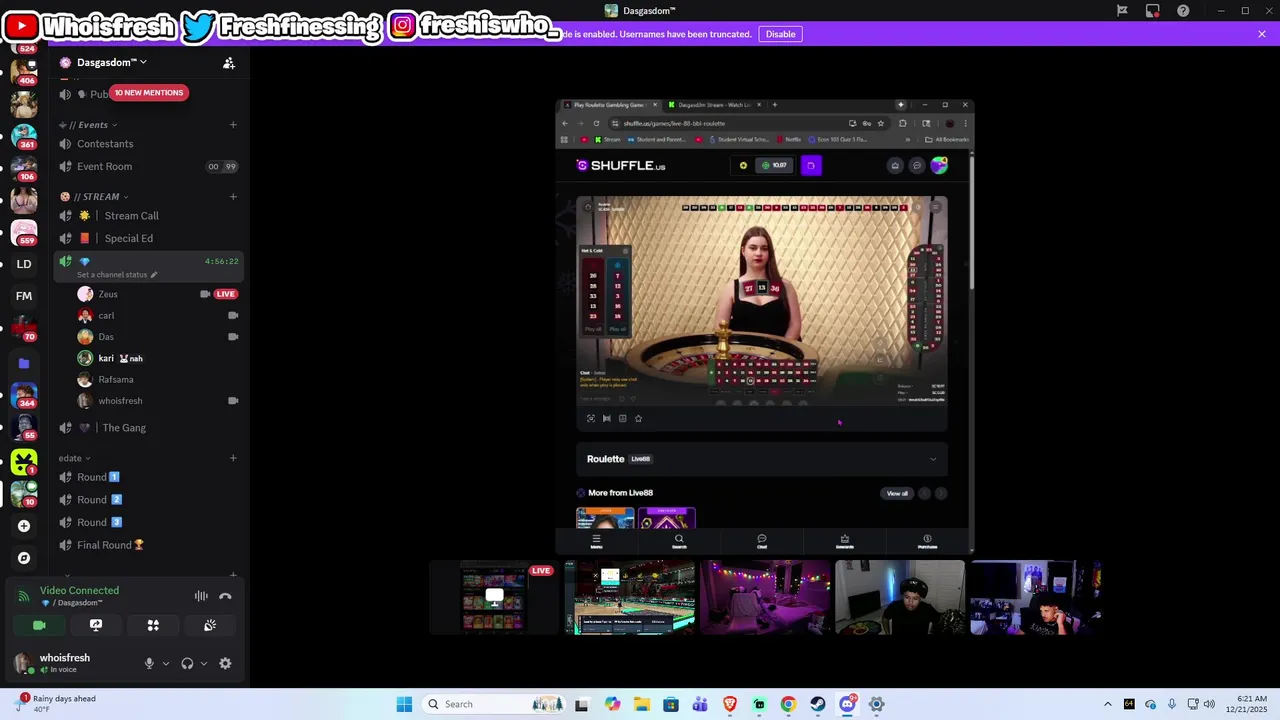Dismiss the purple streamer mode banner
This screenshot has width=1280, height=720.
point(1262,34)
